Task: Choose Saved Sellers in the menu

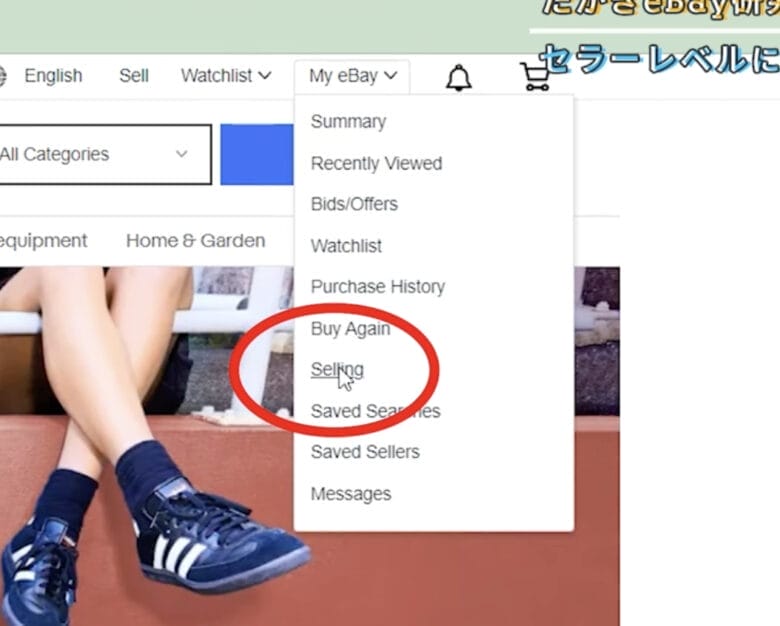Action: 365,452
